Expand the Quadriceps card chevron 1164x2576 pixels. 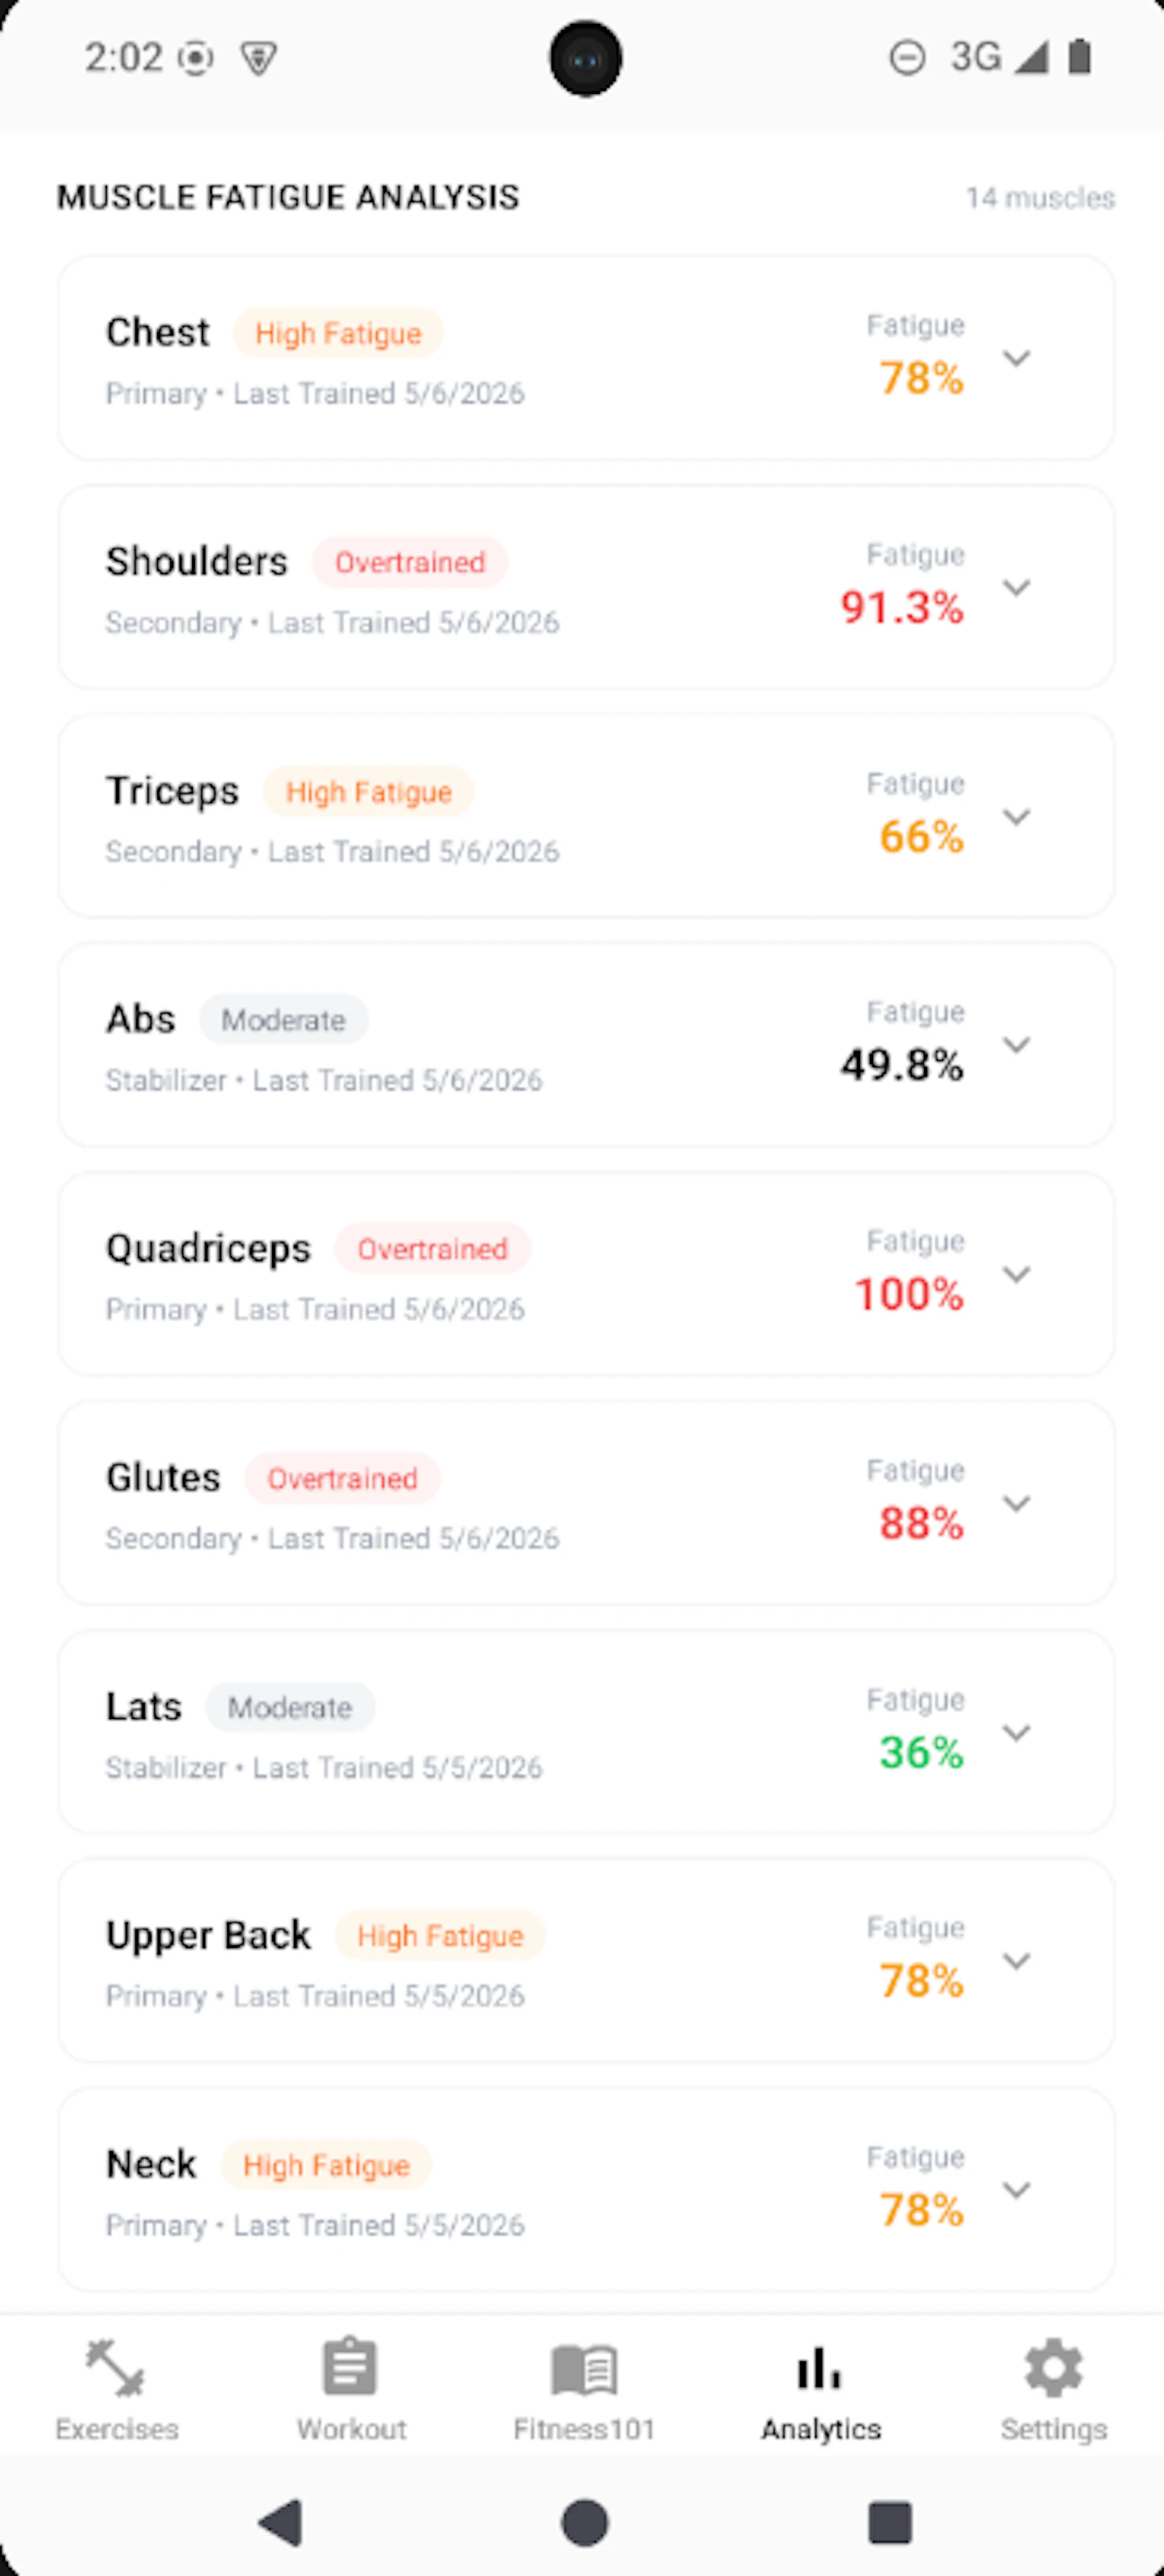click(1016, 1274)
